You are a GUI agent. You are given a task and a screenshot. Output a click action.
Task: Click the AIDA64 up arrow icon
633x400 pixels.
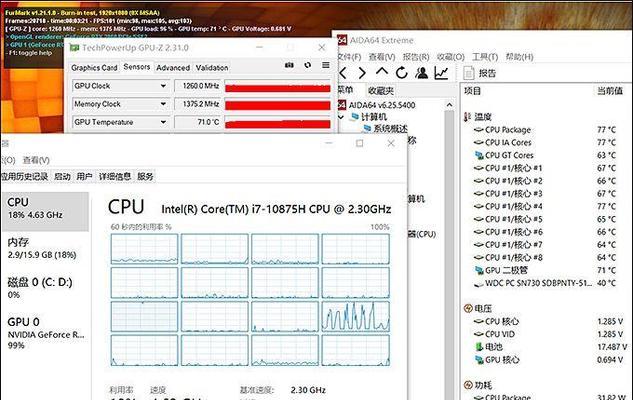pyautogui.click(x=381, y=72)
